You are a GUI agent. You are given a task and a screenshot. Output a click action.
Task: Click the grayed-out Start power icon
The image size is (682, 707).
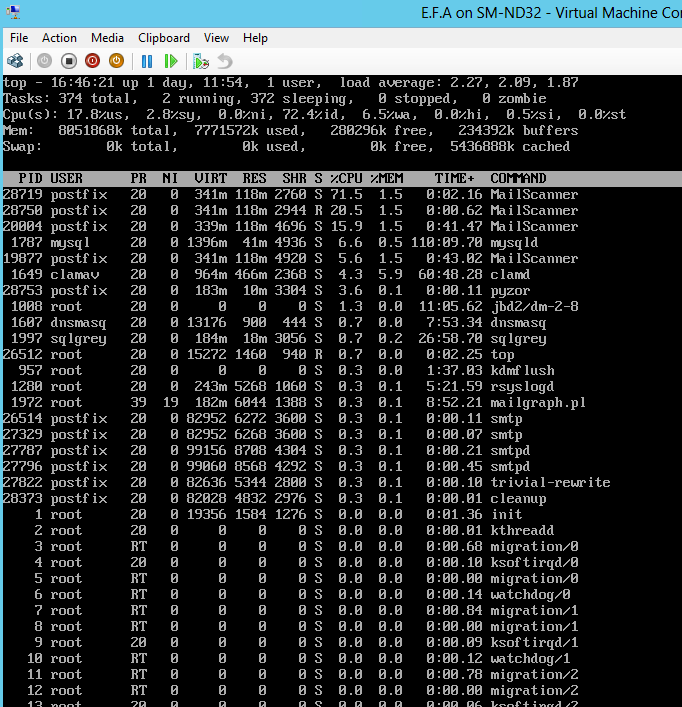[x=44, y=61]
